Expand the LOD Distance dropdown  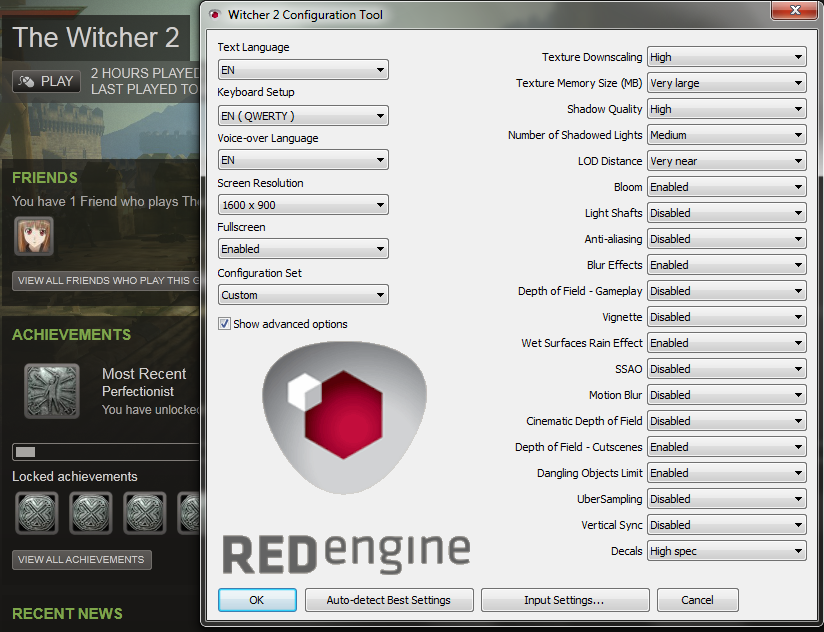tap(727, 161)
